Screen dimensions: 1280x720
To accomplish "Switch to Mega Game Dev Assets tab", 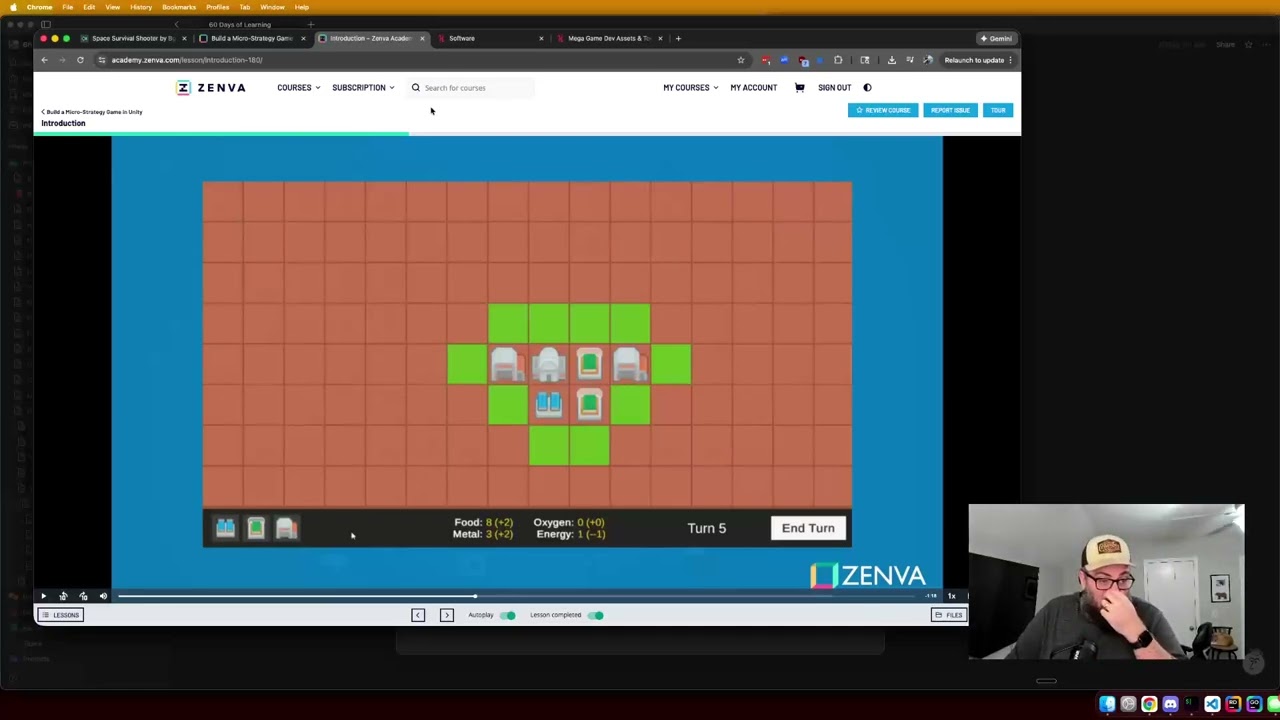I will tap(608, 38).
